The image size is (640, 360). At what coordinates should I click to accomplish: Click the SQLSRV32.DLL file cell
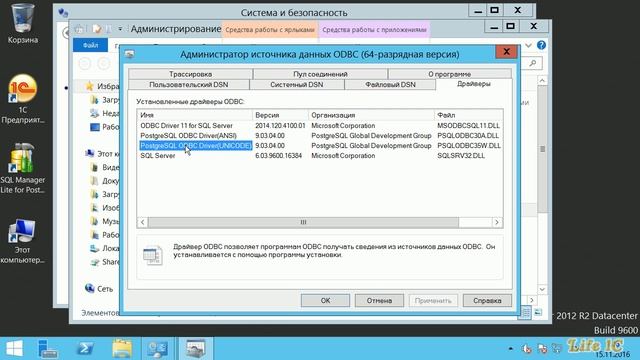[461, 156]
